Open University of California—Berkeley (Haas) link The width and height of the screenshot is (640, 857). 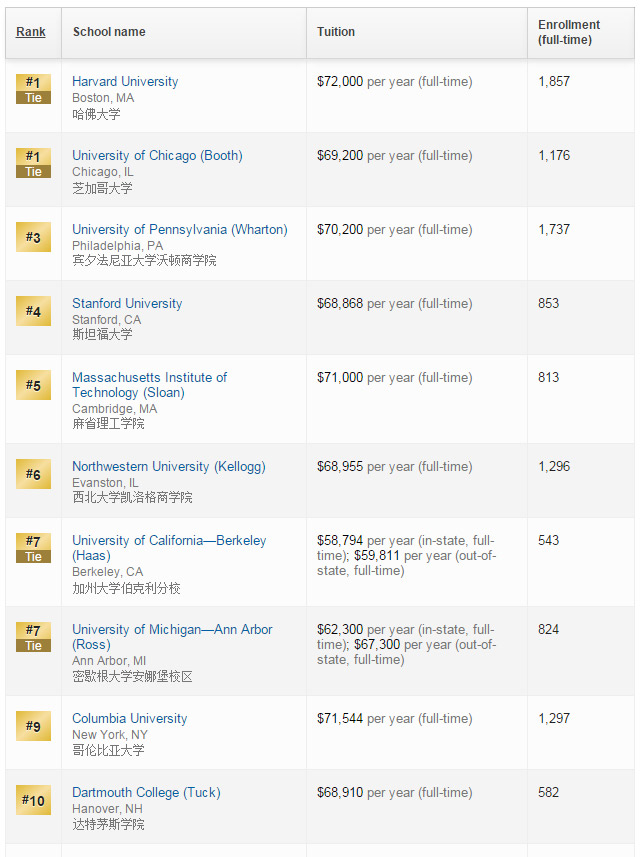(x=169, y=547)
